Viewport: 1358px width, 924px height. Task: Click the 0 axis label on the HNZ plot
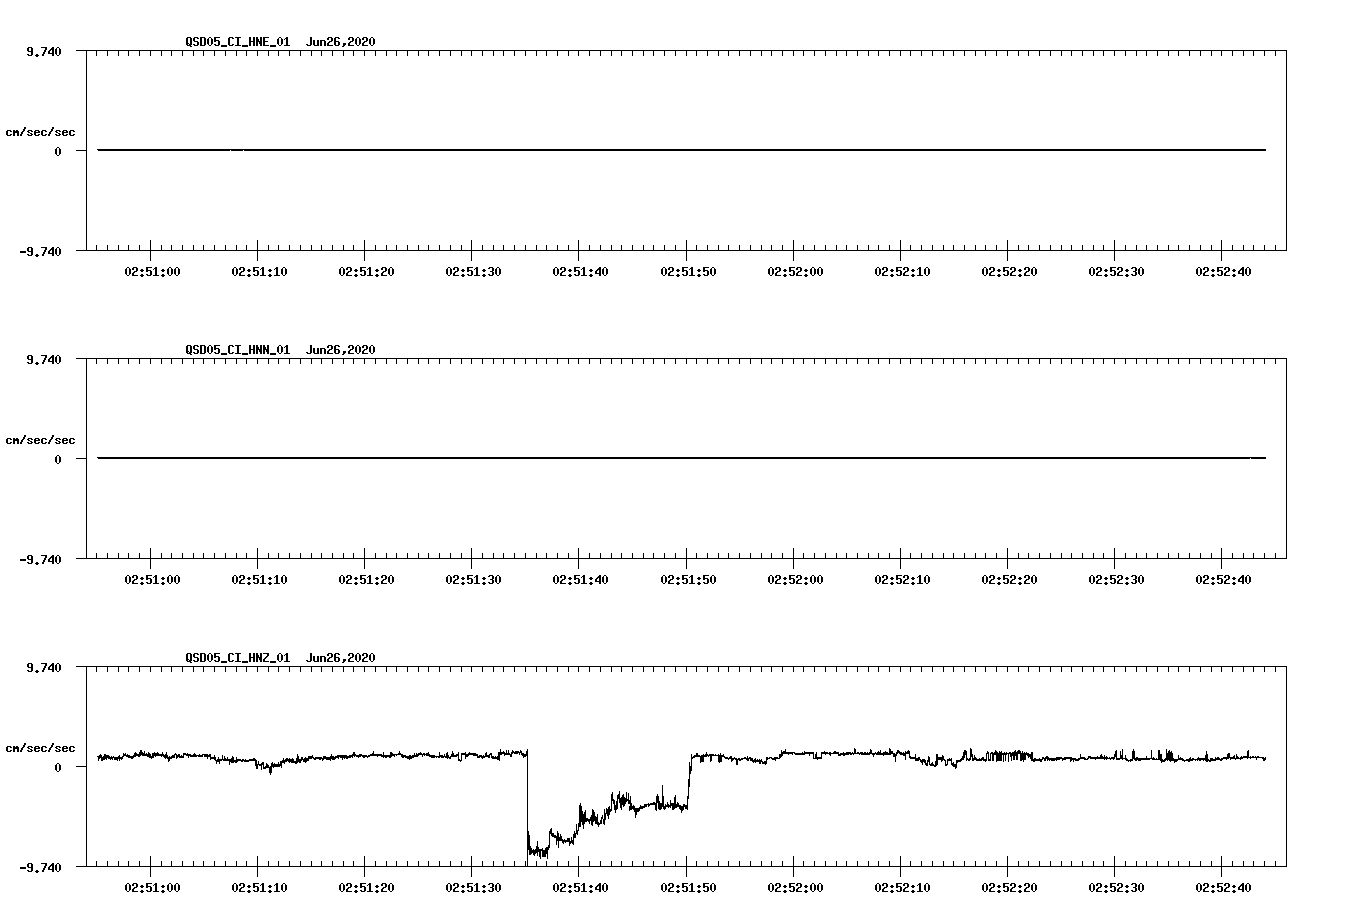pyautogui.click(x=58, y=767)
